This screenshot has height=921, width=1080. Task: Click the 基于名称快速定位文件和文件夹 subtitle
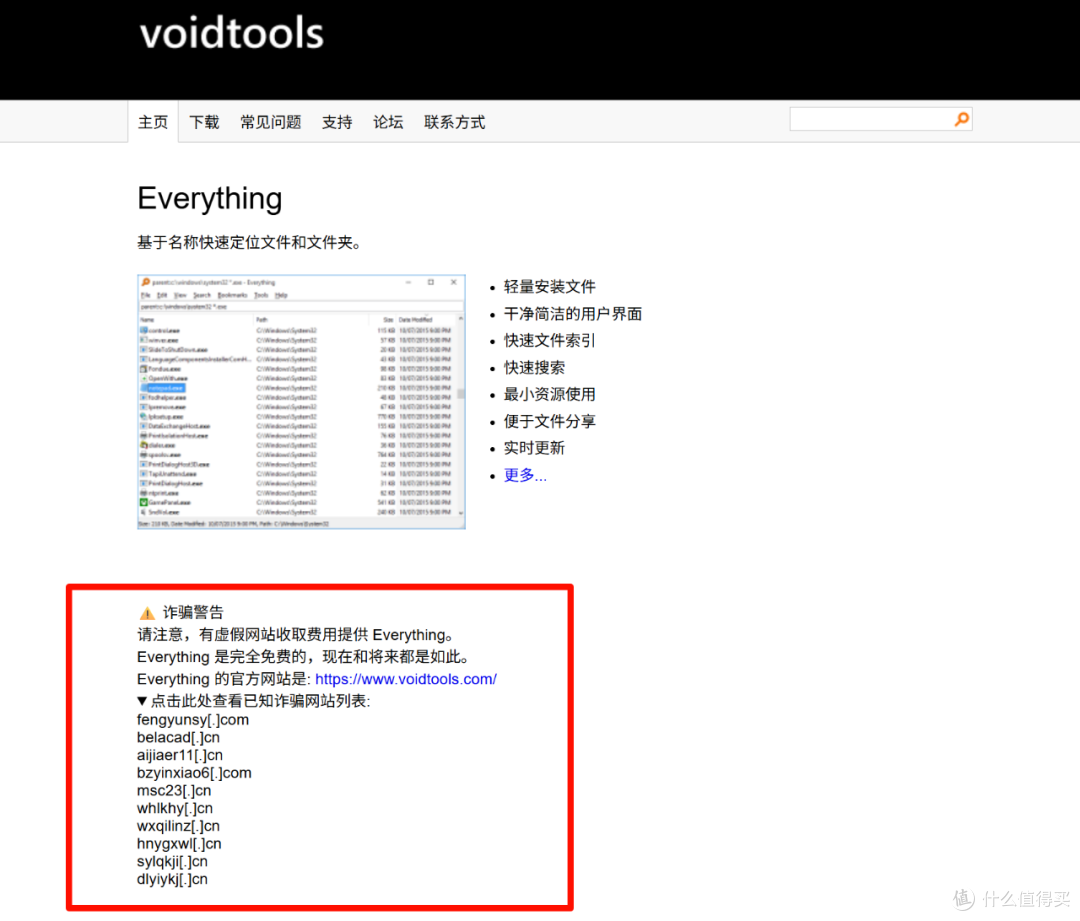(x=249, y=242)
